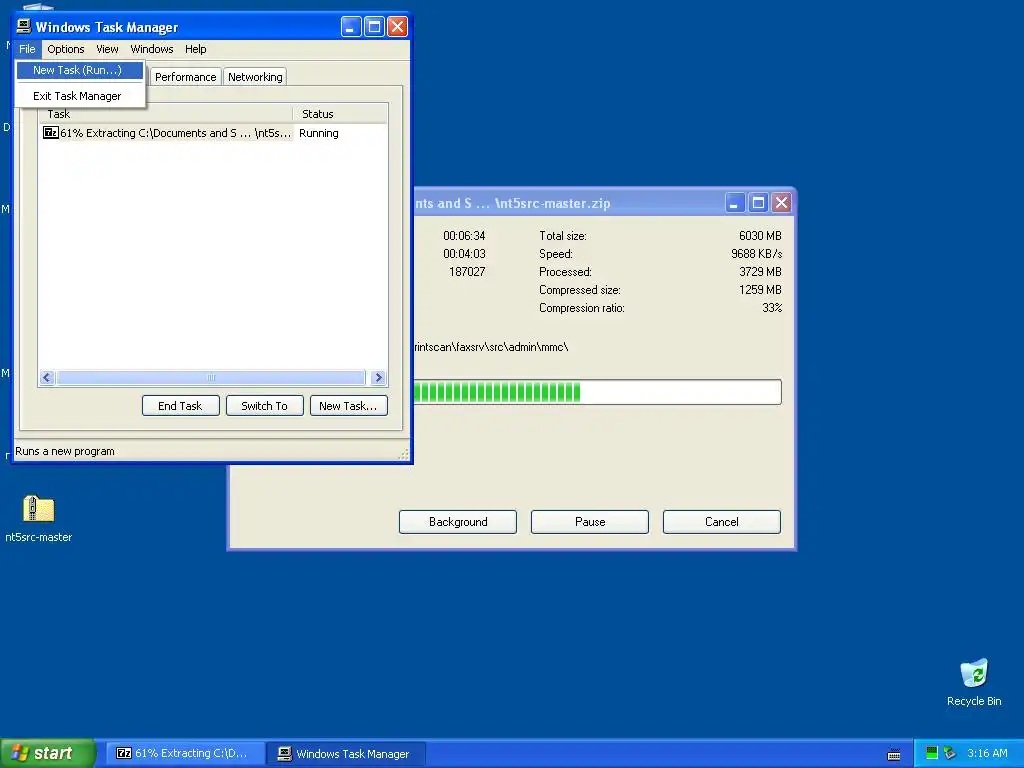Open the Help menu
The height and width of the screenshot is (768, 1024).
195,49
